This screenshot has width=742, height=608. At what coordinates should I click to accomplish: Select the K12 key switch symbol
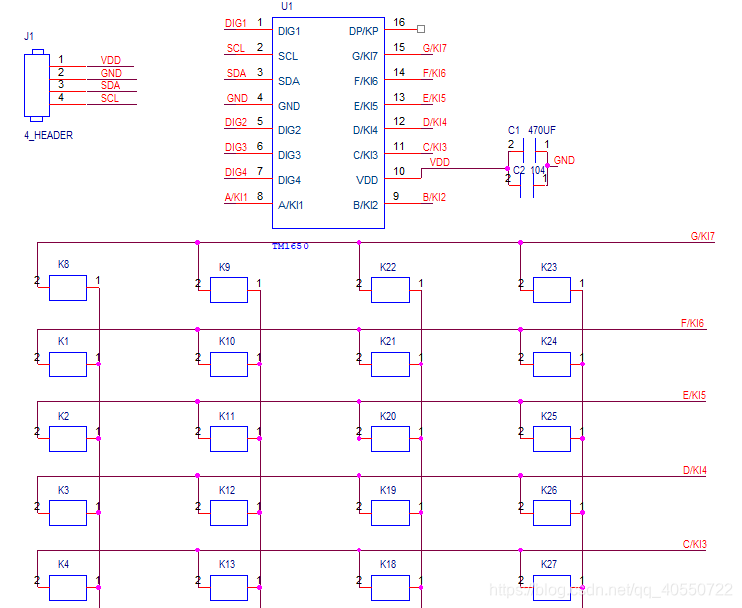point(229,513)
